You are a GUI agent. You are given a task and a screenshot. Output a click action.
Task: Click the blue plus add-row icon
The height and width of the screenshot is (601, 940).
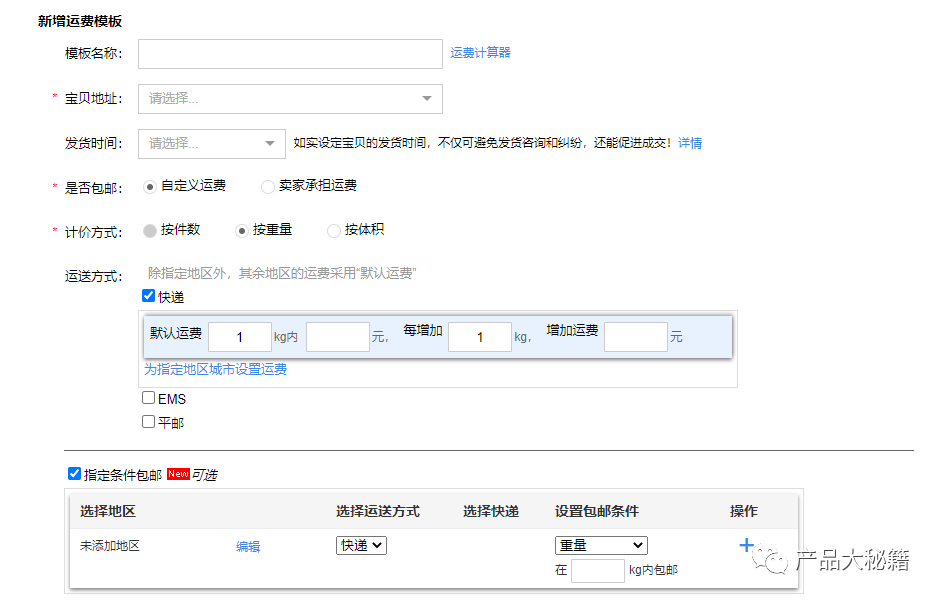(x=745, y=545)
